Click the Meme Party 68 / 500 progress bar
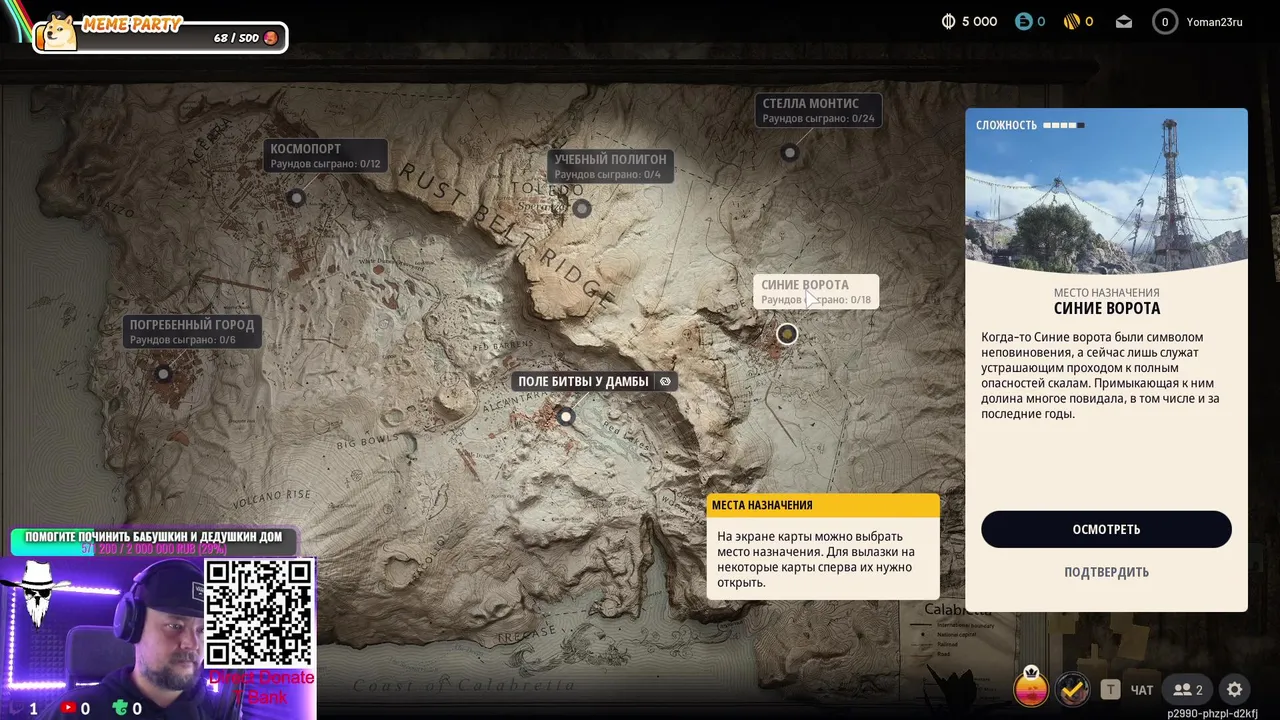 point(161,38)
